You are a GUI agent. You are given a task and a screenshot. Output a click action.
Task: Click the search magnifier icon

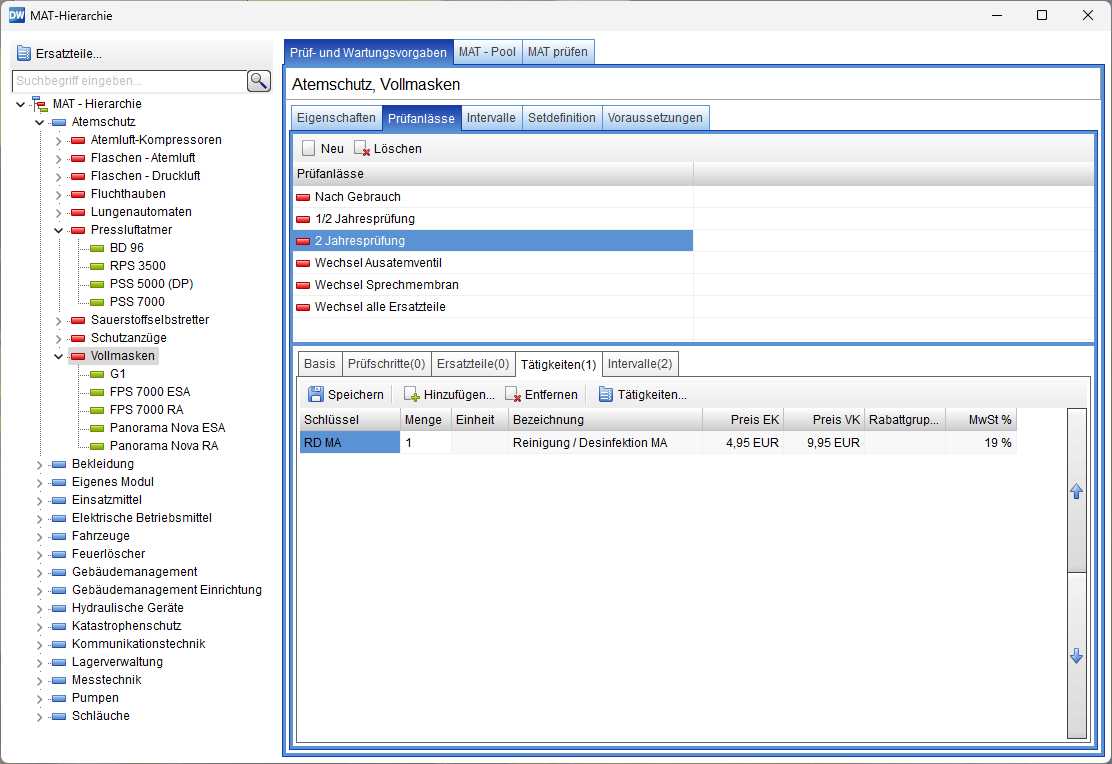point(259,81)
